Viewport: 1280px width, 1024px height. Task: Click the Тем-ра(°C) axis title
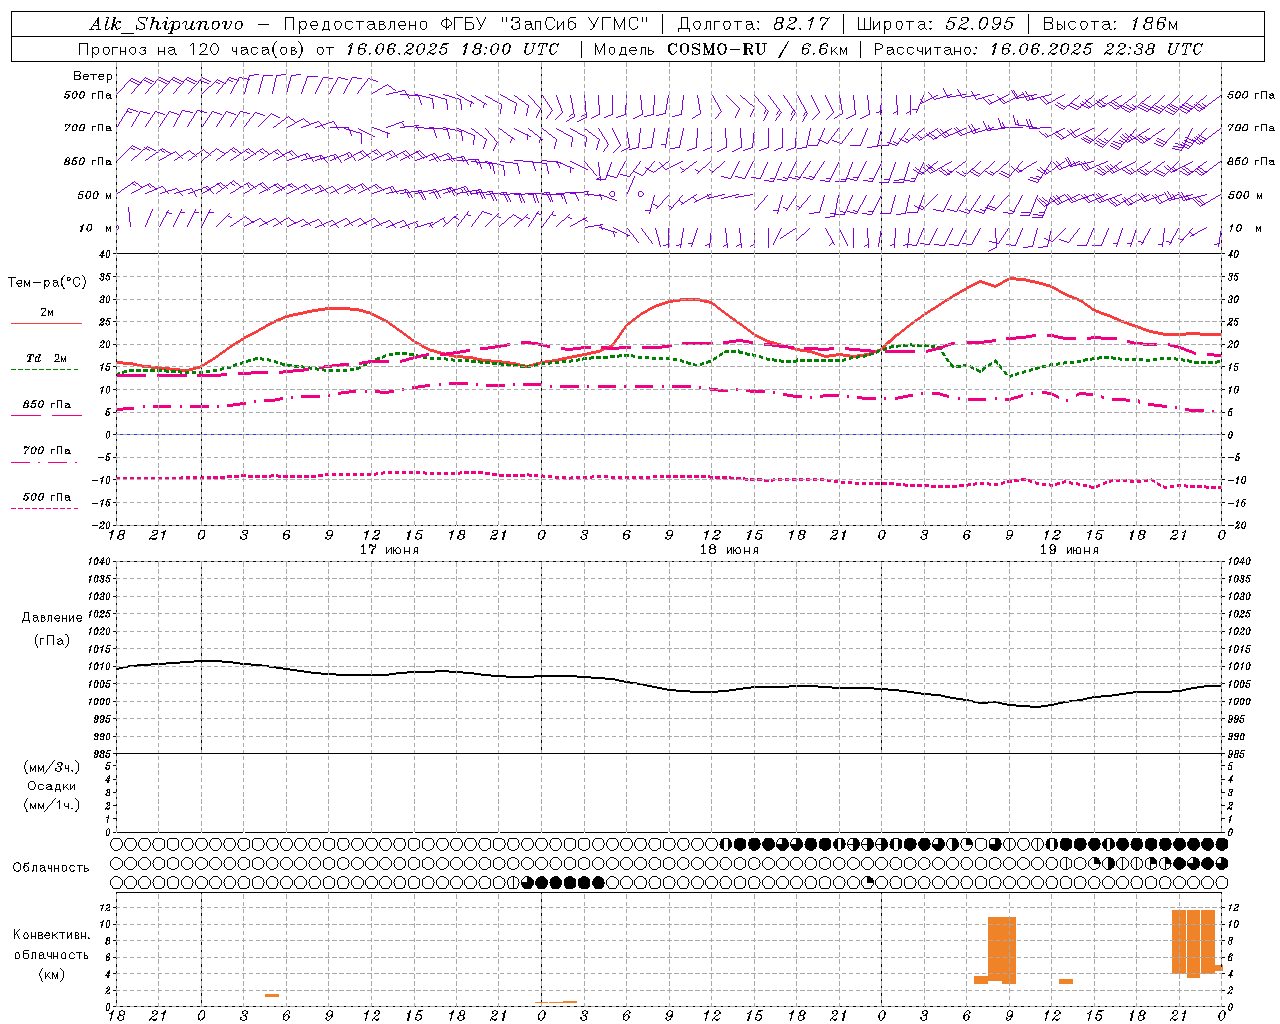(x=47, y=283)
